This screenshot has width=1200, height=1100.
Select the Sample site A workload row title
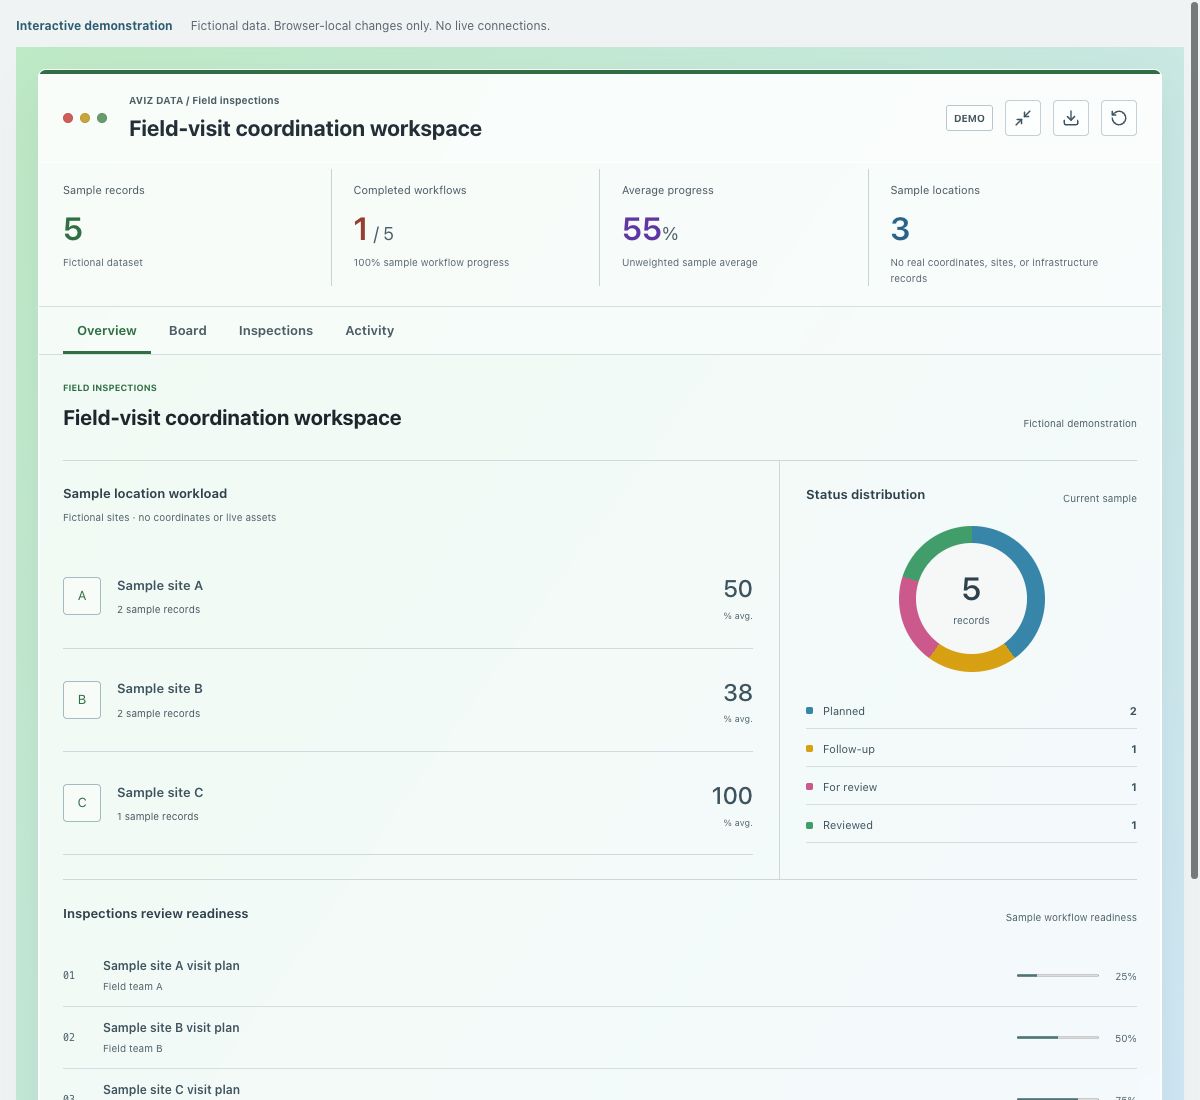(160, 586)
